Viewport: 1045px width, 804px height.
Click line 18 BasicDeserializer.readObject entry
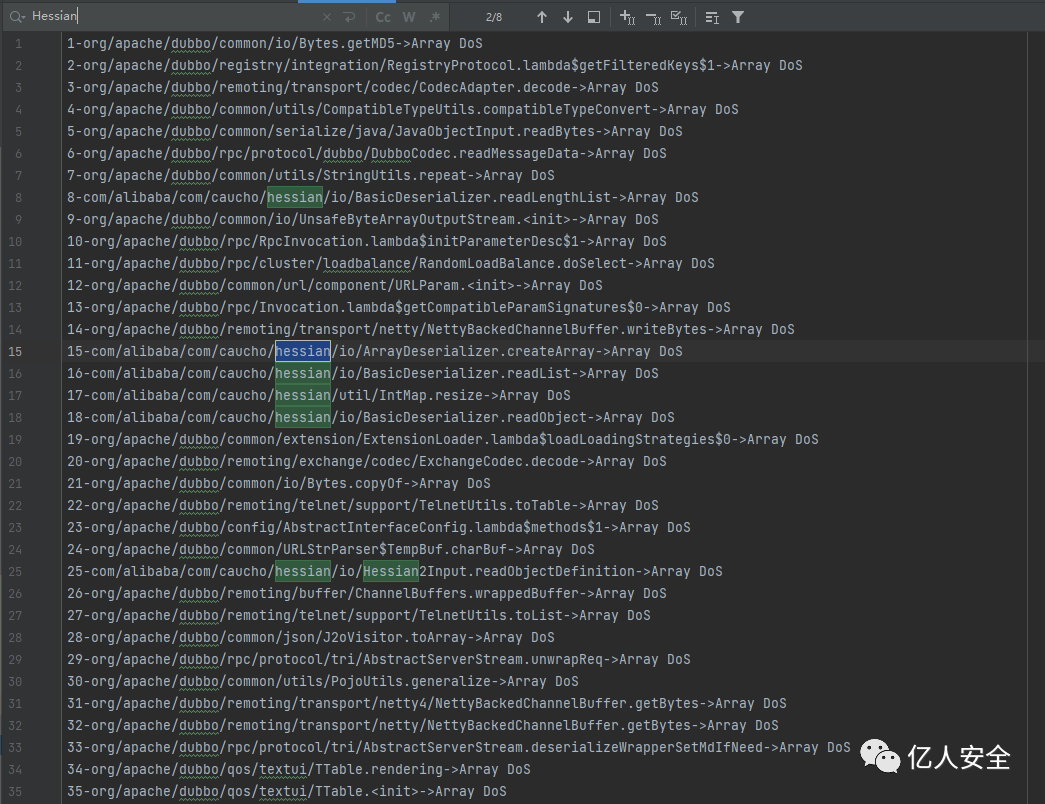371,417
